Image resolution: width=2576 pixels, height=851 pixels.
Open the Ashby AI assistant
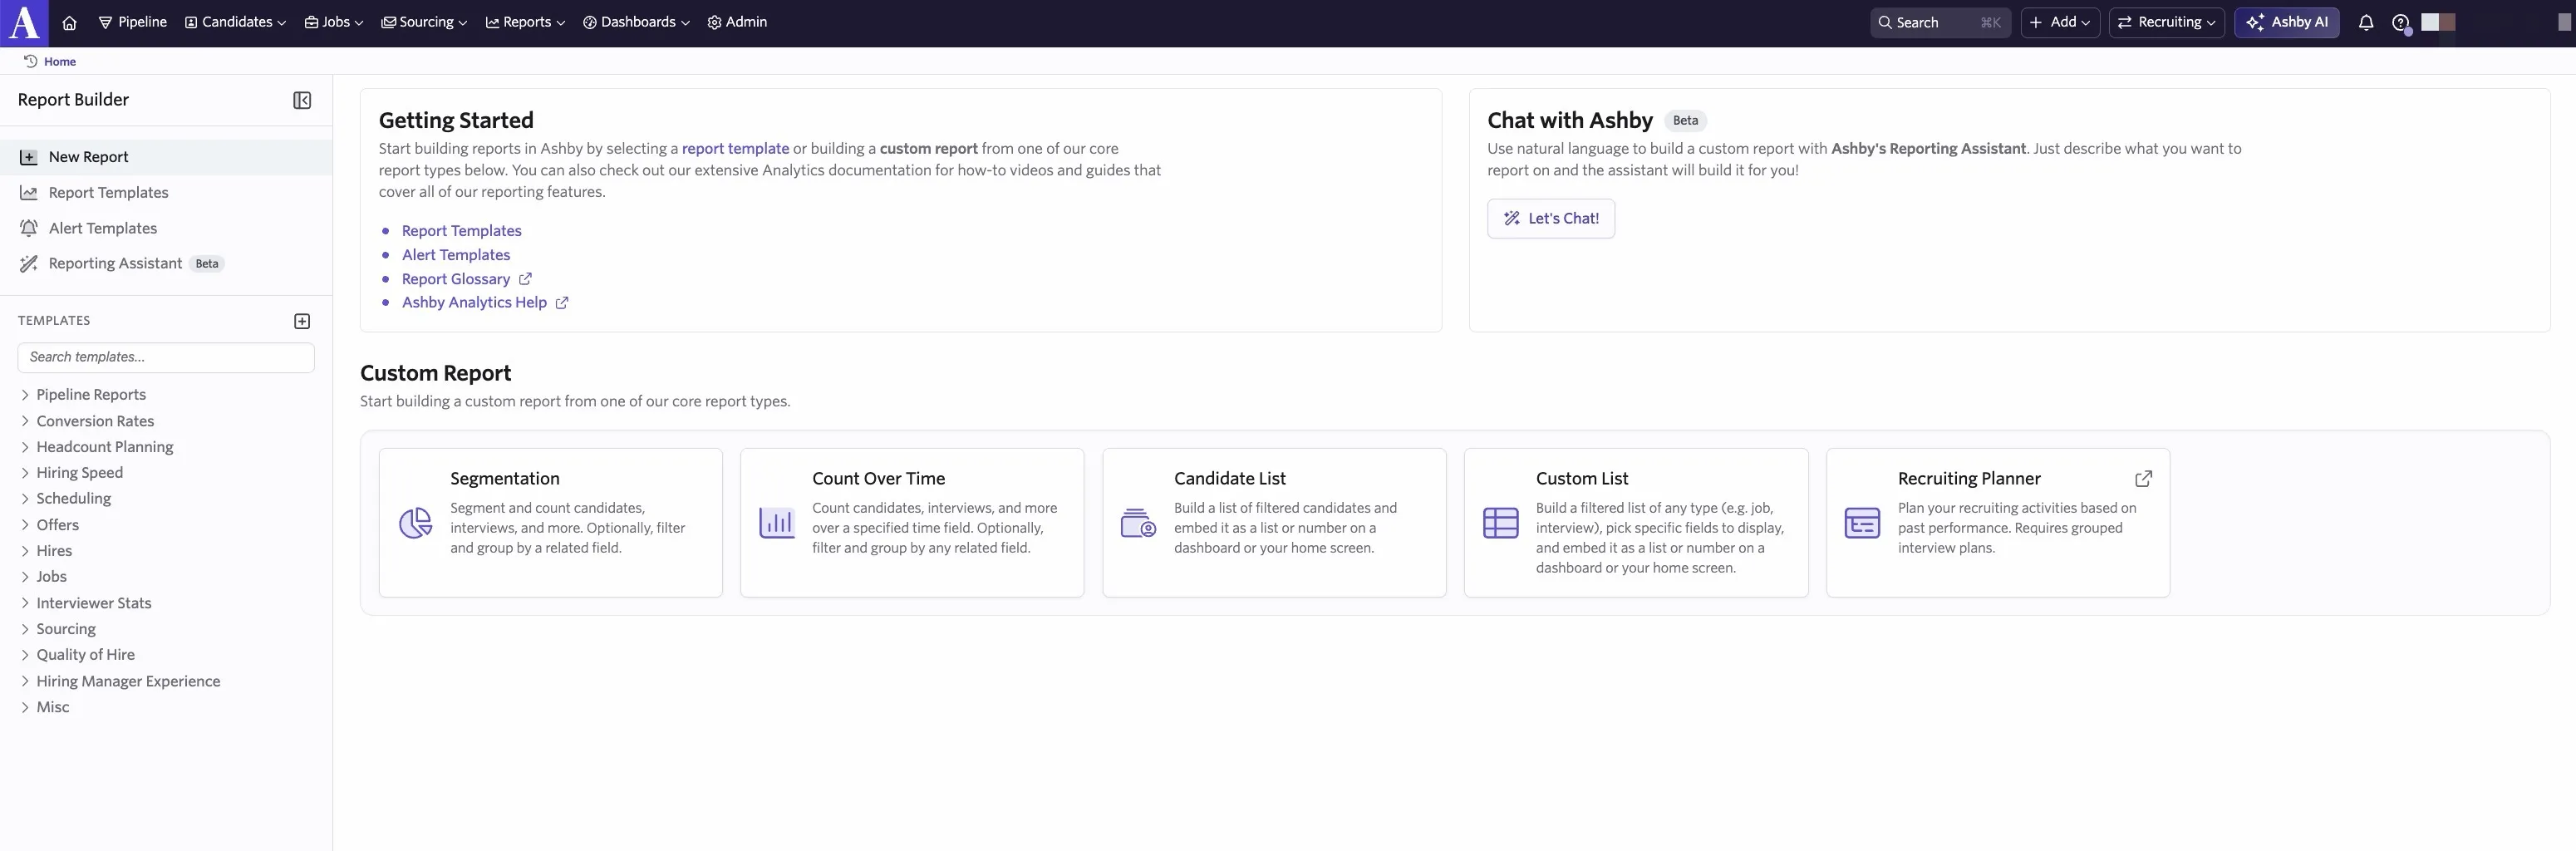[2286, 22]
